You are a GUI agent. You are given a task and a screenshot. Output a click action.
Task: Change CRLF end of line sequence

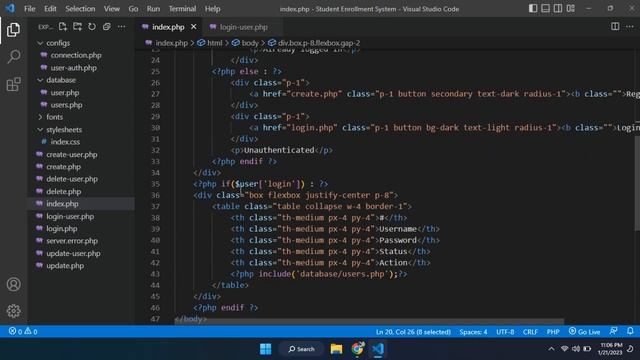coord(530,331)
